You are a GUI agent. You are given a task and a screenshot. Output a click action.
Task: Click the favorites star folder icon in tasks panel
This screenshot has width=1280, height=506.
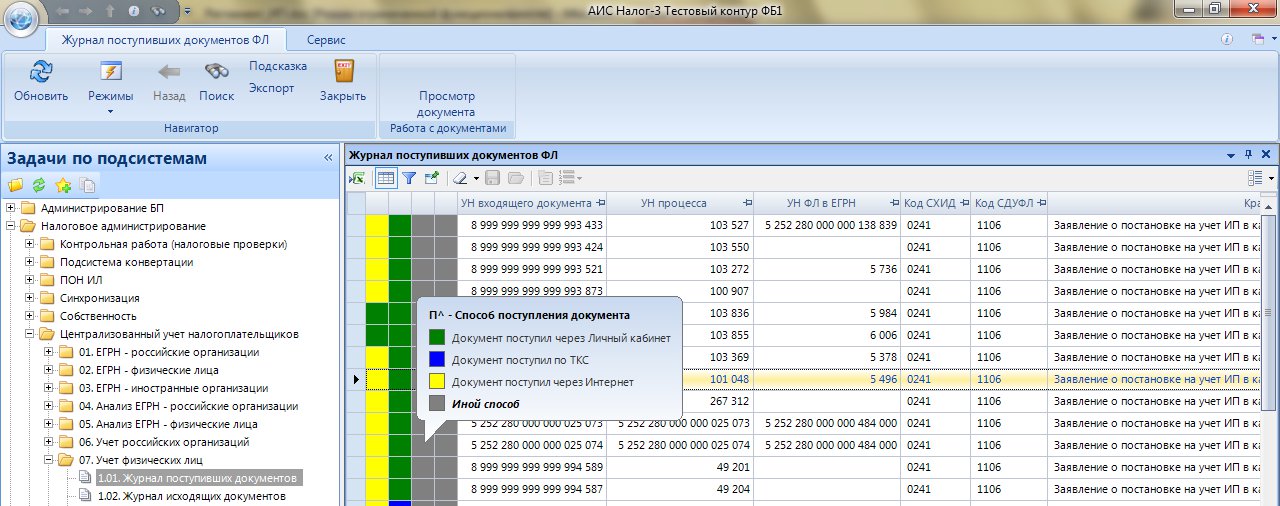click(63, 185)
